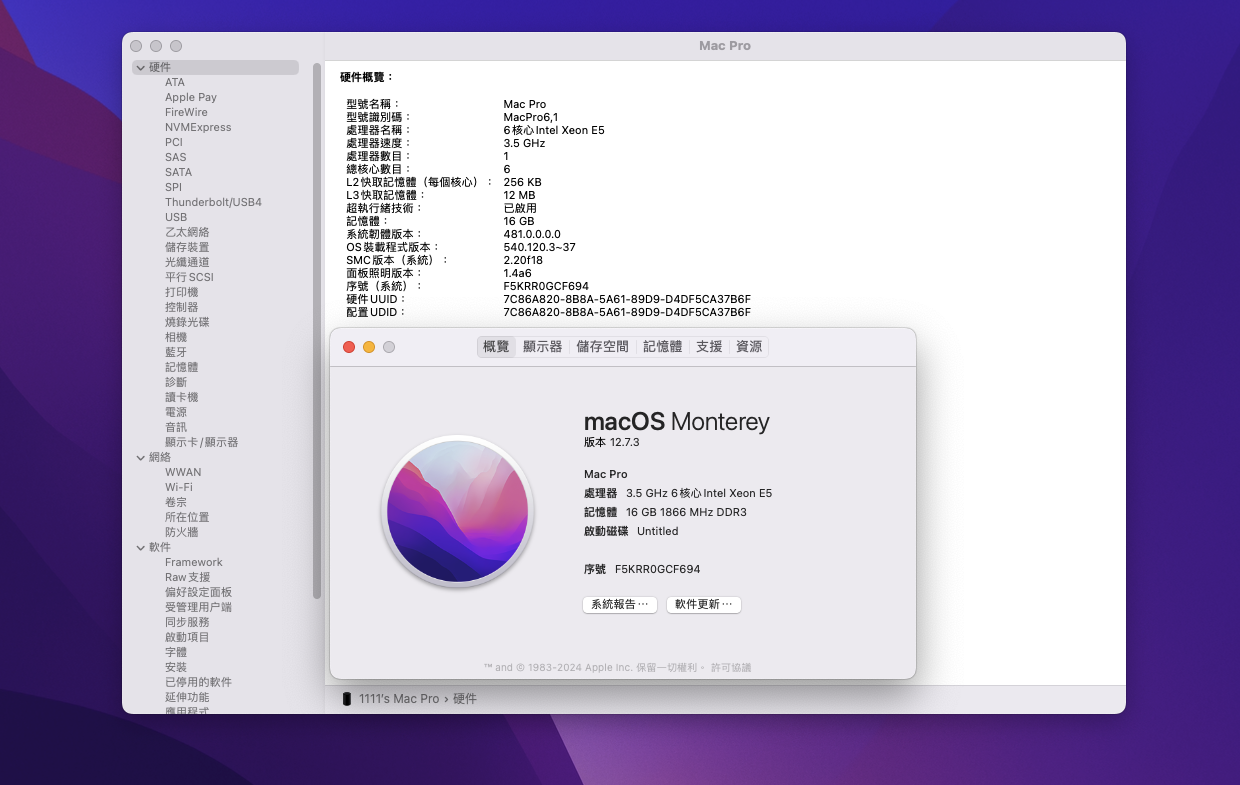Image resolution: width=1240 pixels, height=785 pixels.
Task: Click 硬件 in the bottom path bar
Action: [x=465, y=699]
